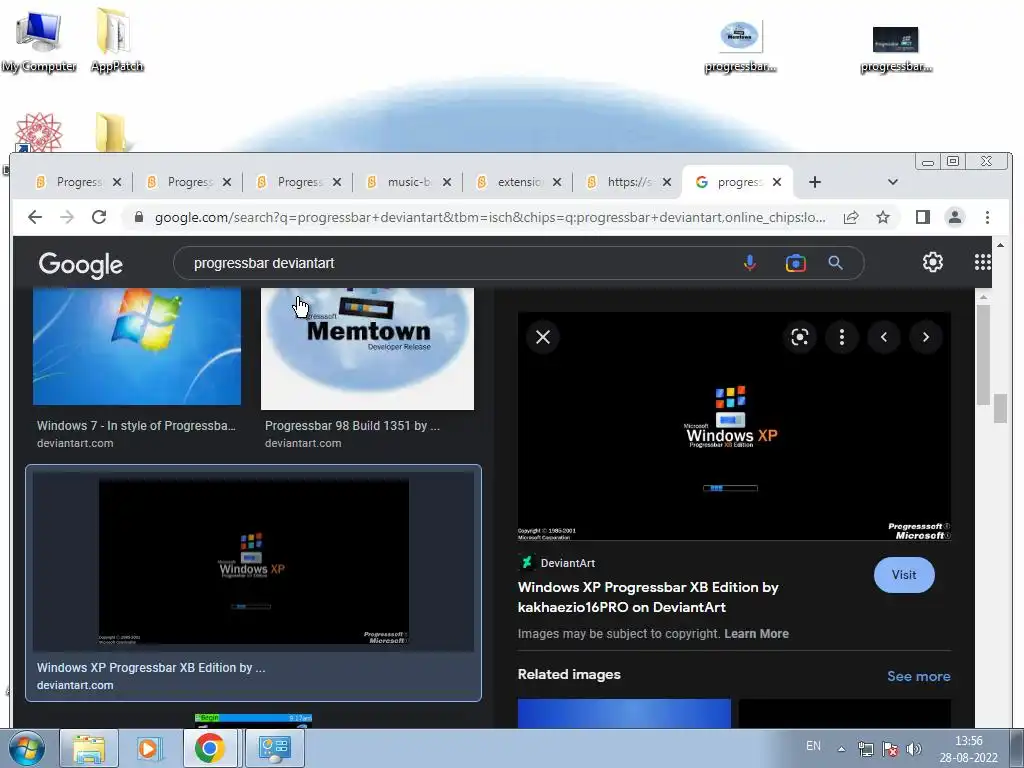Bookmark this page with the star icon
This screenshot has width=1024, height=768.
point(883,217)
